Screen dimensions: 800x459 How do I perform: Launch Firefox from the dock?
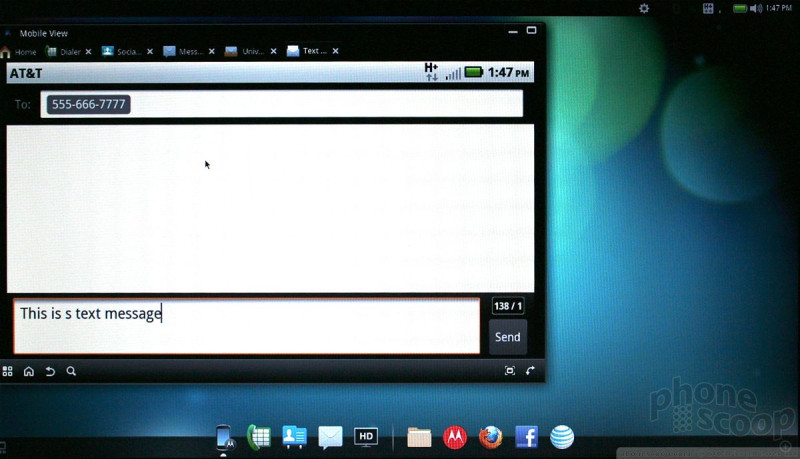point(491,437)
